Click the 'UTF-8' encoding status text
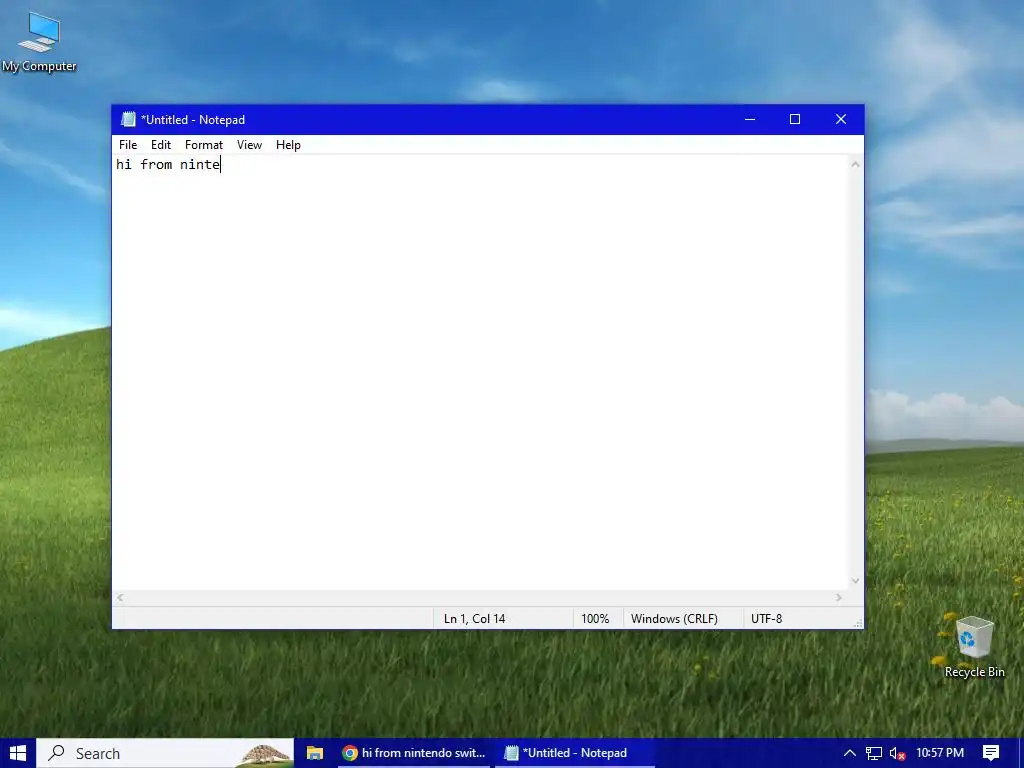The image size is (1024, 768). (766, 618)
